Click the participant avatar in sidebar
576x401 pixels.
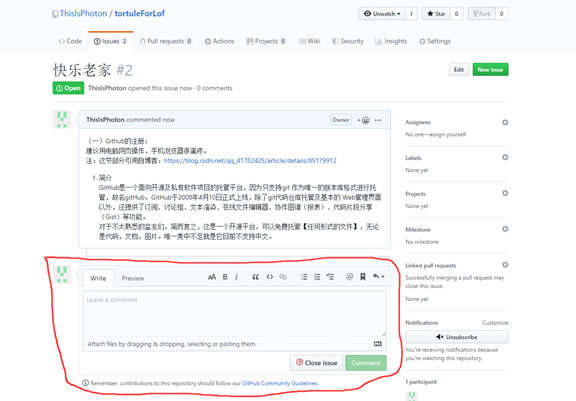coord(412,396)
